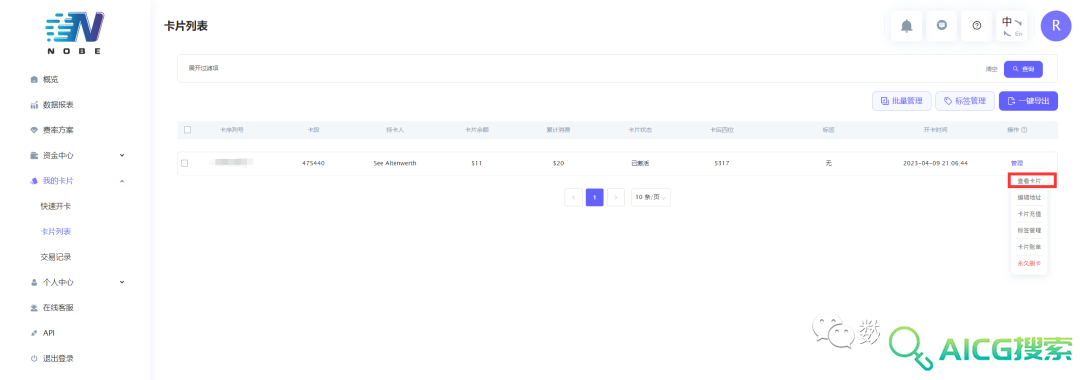Open the chat message icon in header

coord(942,26)
